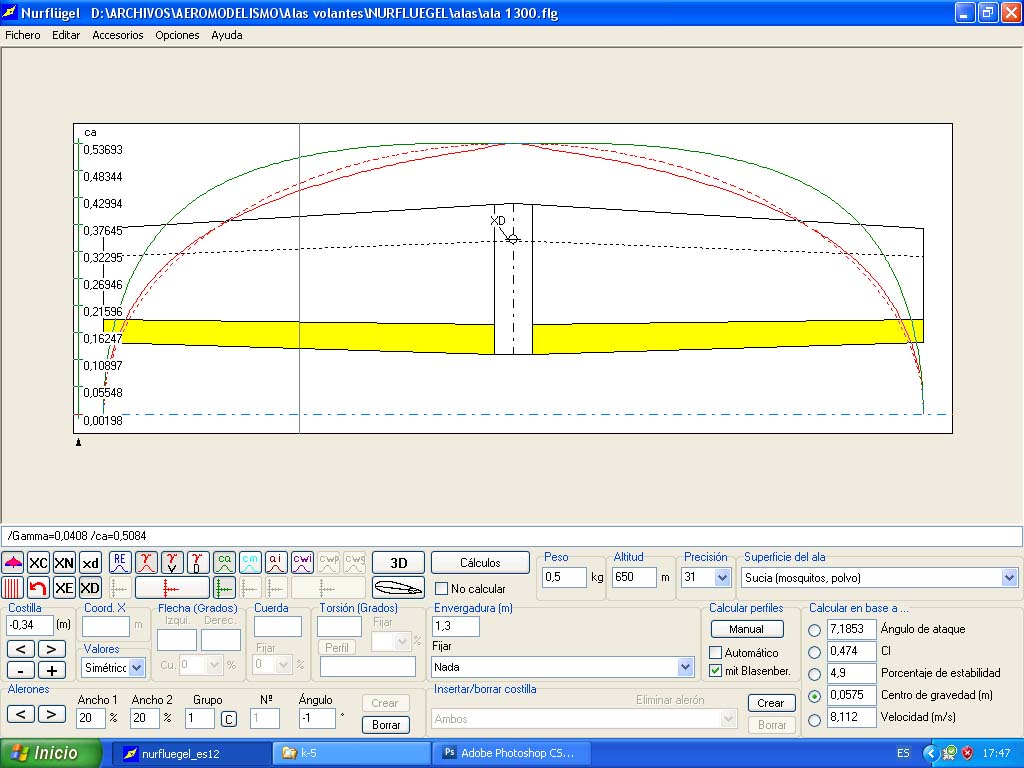Toggle the green ca curve icon
Image resolution: width=1024 pixels, height=768 pixels.
224,563
